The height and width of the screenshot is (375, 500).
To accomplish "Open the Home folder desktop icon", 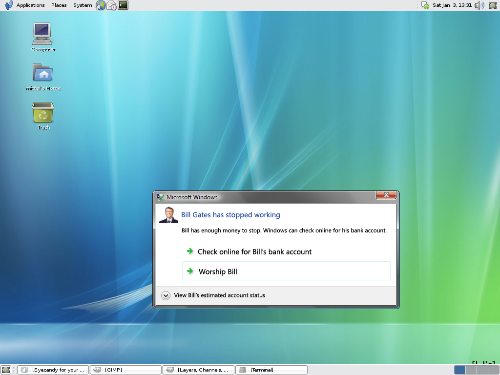I will tap(43, 77).
